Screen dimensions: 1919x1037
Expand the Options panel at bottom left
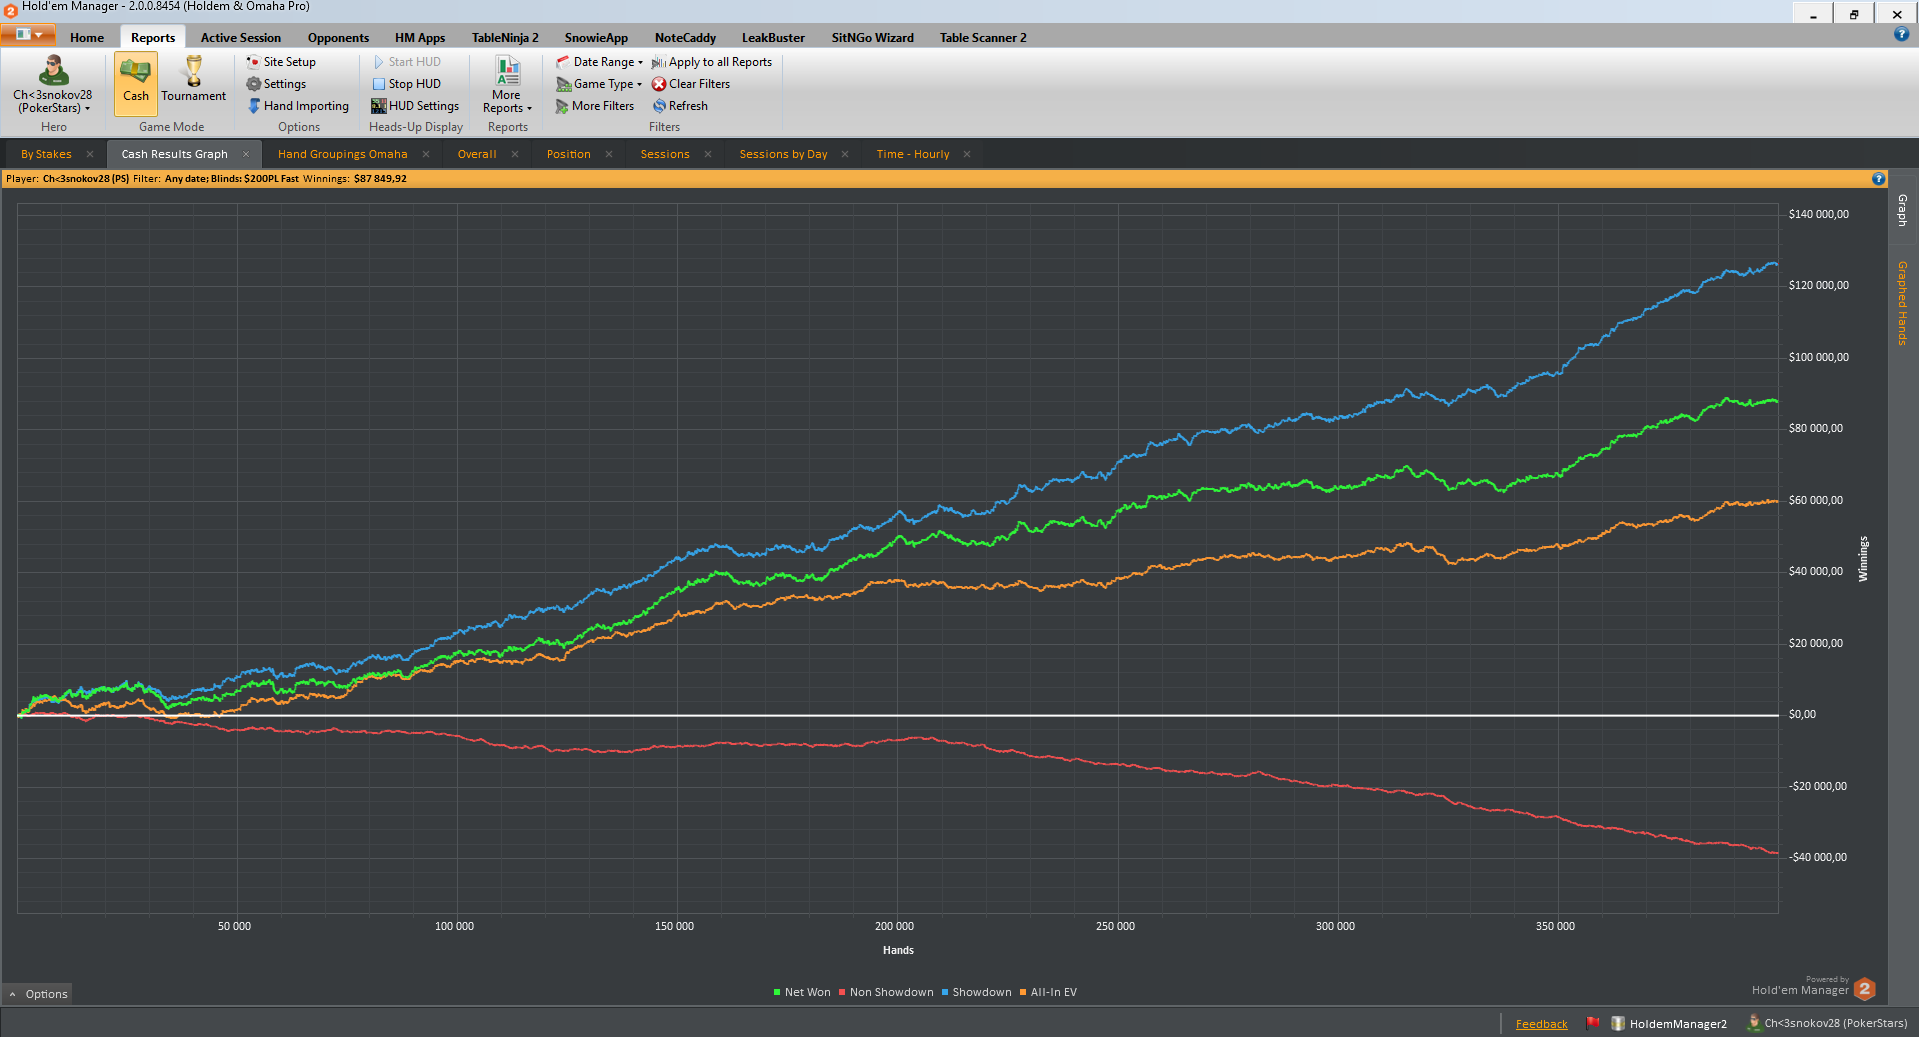[38, 994]
